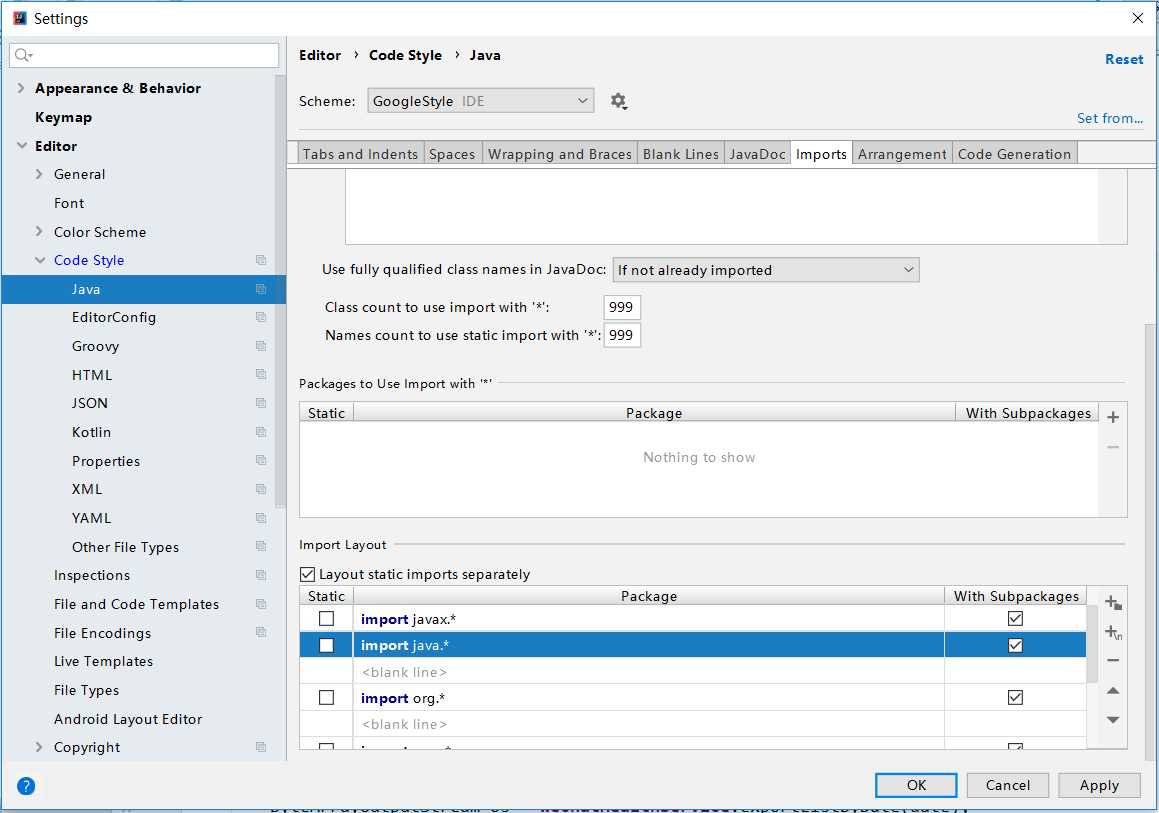Add blank line icon in Import Layout

pos(1113,632)
